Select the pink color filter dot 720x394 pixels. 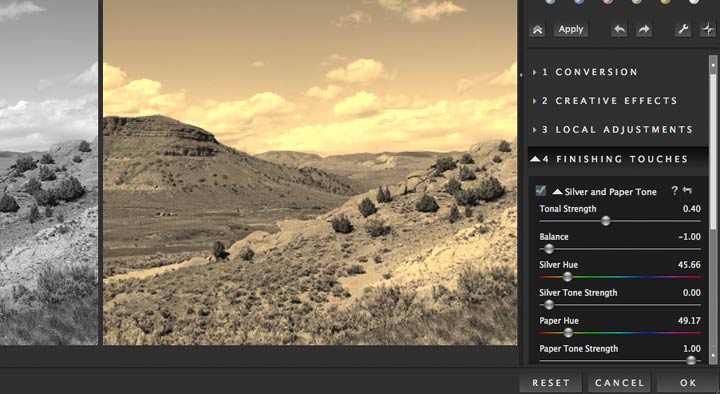point(608,1)
